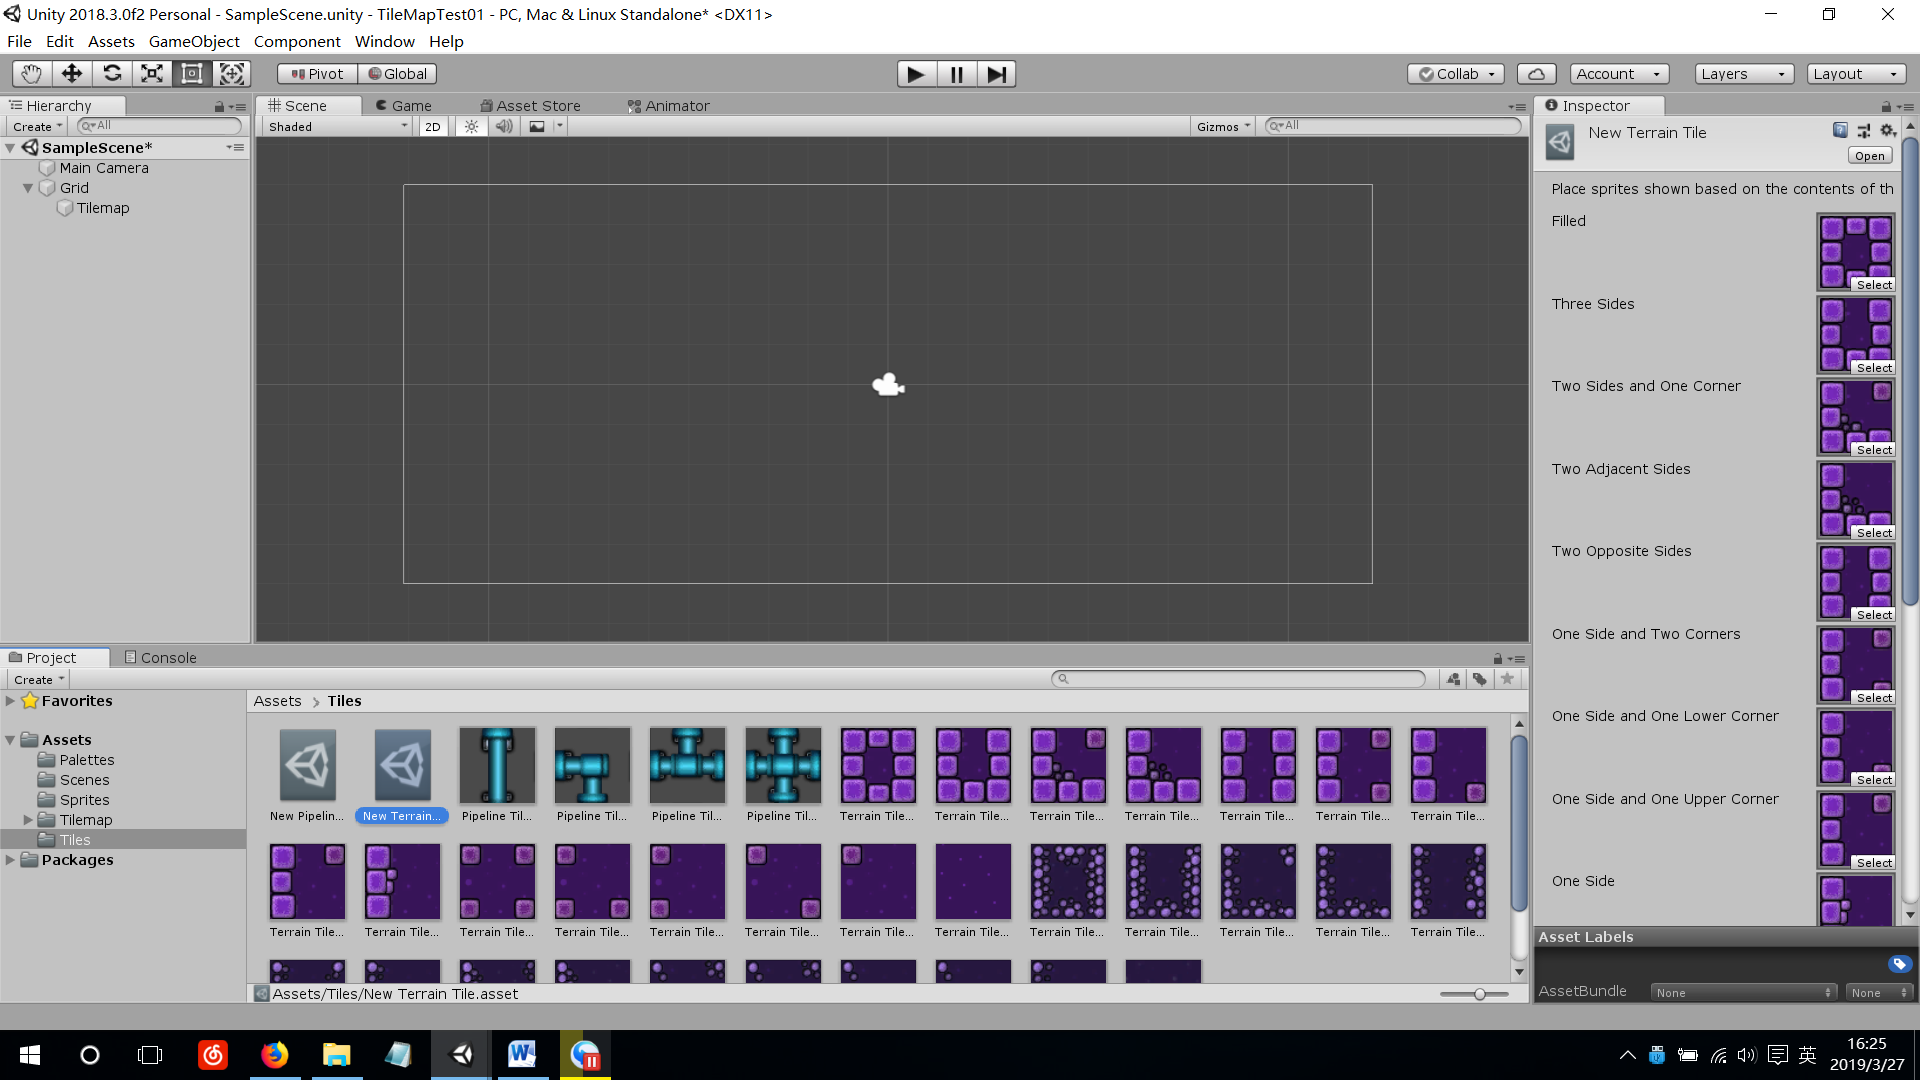Open the Shaded draw mode dropdown

pos(338,127)
